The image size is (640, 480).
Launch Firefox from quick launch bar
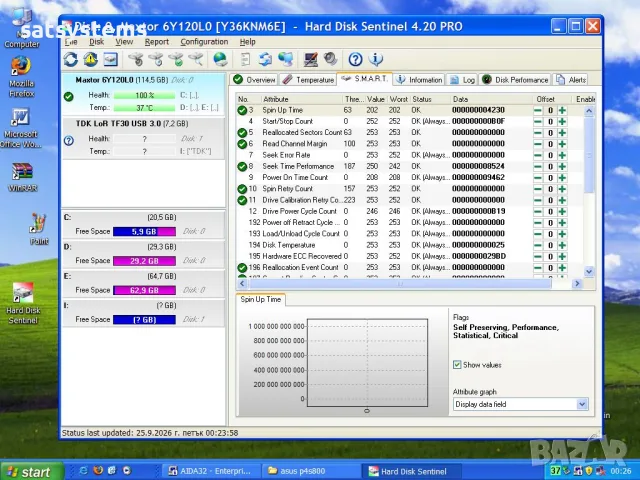(x=98, y=471)
